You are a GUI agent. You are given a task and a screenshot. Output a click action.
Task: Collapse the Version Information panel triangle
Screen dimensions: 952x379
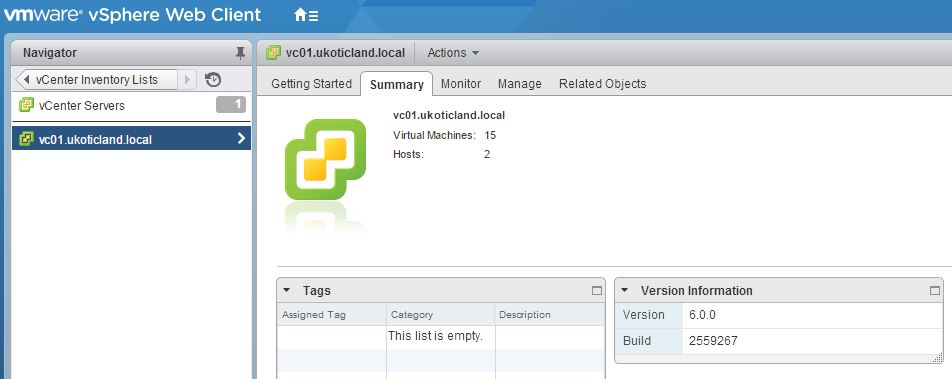(x=625, y=290)
